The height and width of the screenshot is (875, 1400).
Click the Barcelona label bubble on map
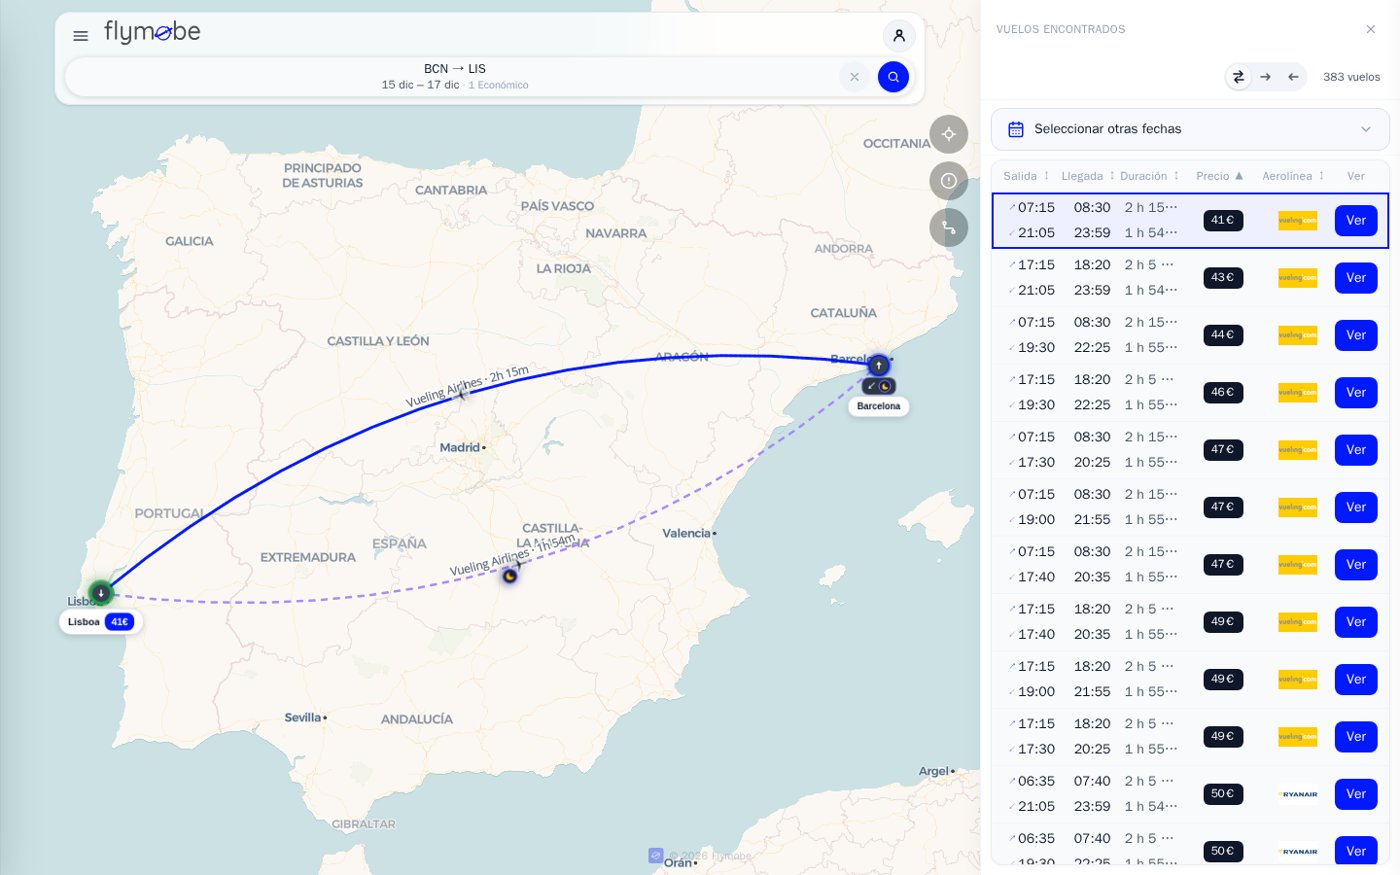[x=879, y=406]
